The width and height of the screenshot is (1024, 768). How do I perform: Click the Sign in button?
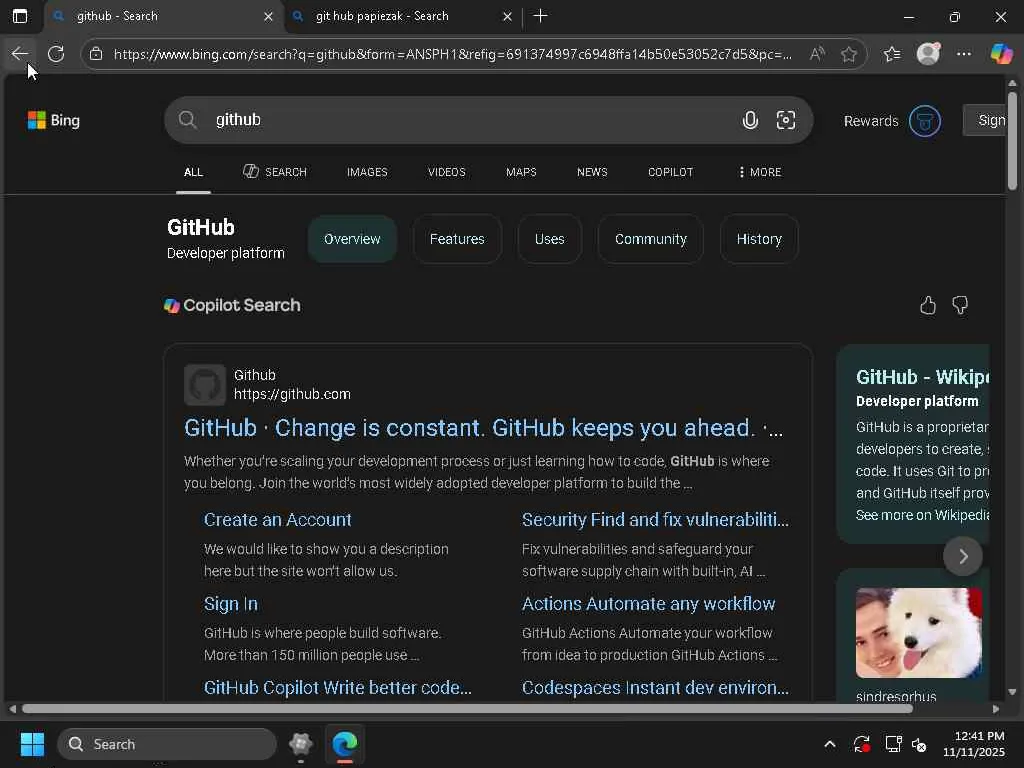[x=986, y=120]
